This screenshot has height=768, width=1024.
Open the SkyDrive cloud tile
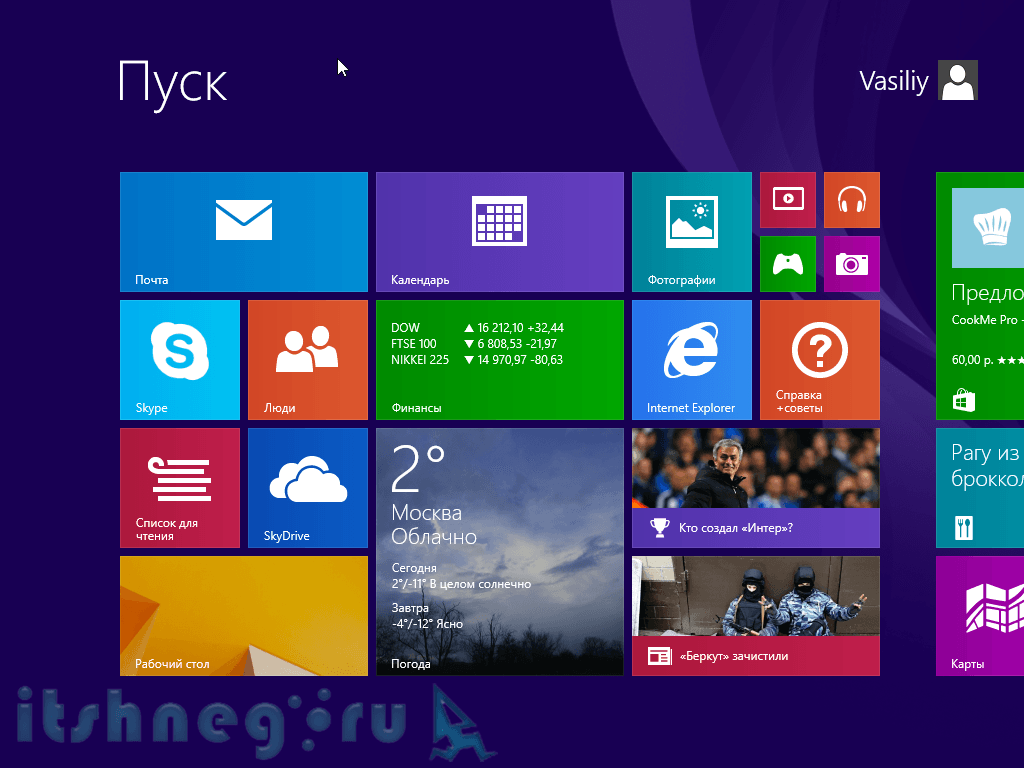coord(307,487)
